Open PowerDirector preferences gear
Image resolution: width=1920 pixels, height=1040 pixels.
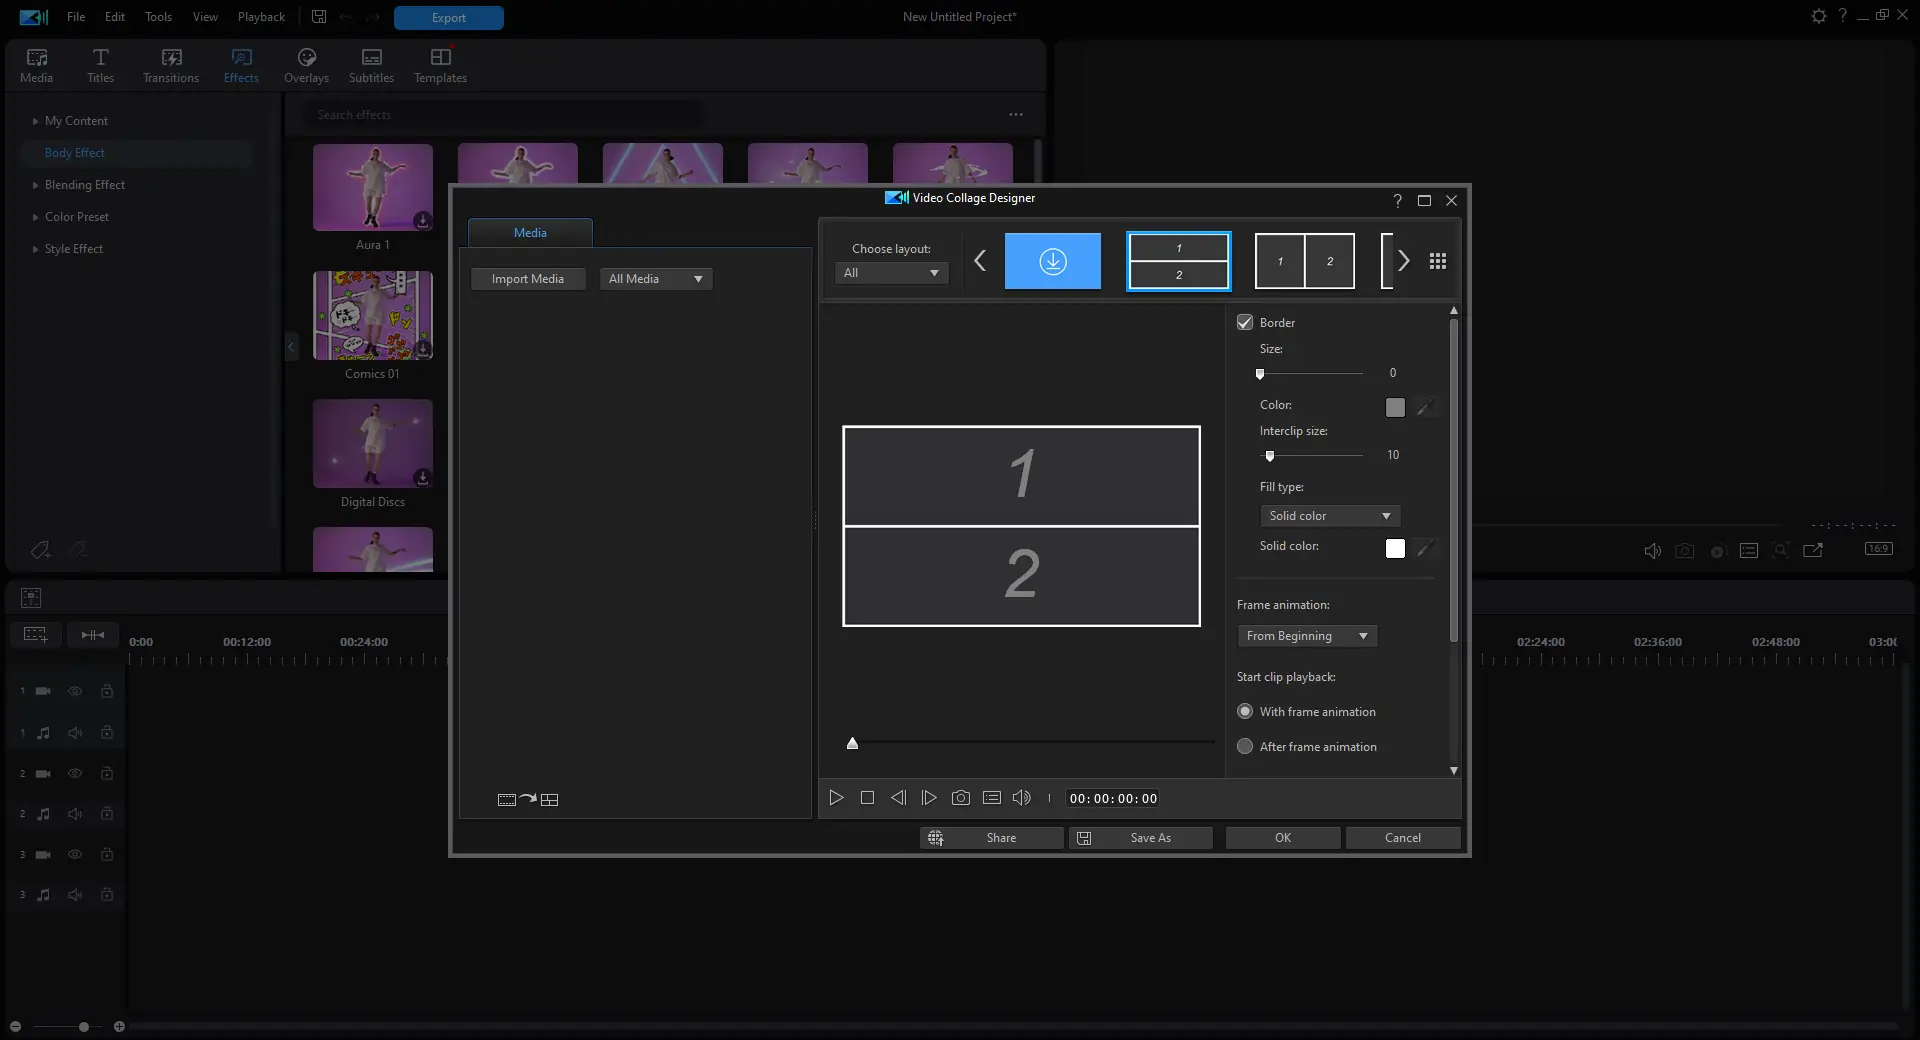[1818, 16]
